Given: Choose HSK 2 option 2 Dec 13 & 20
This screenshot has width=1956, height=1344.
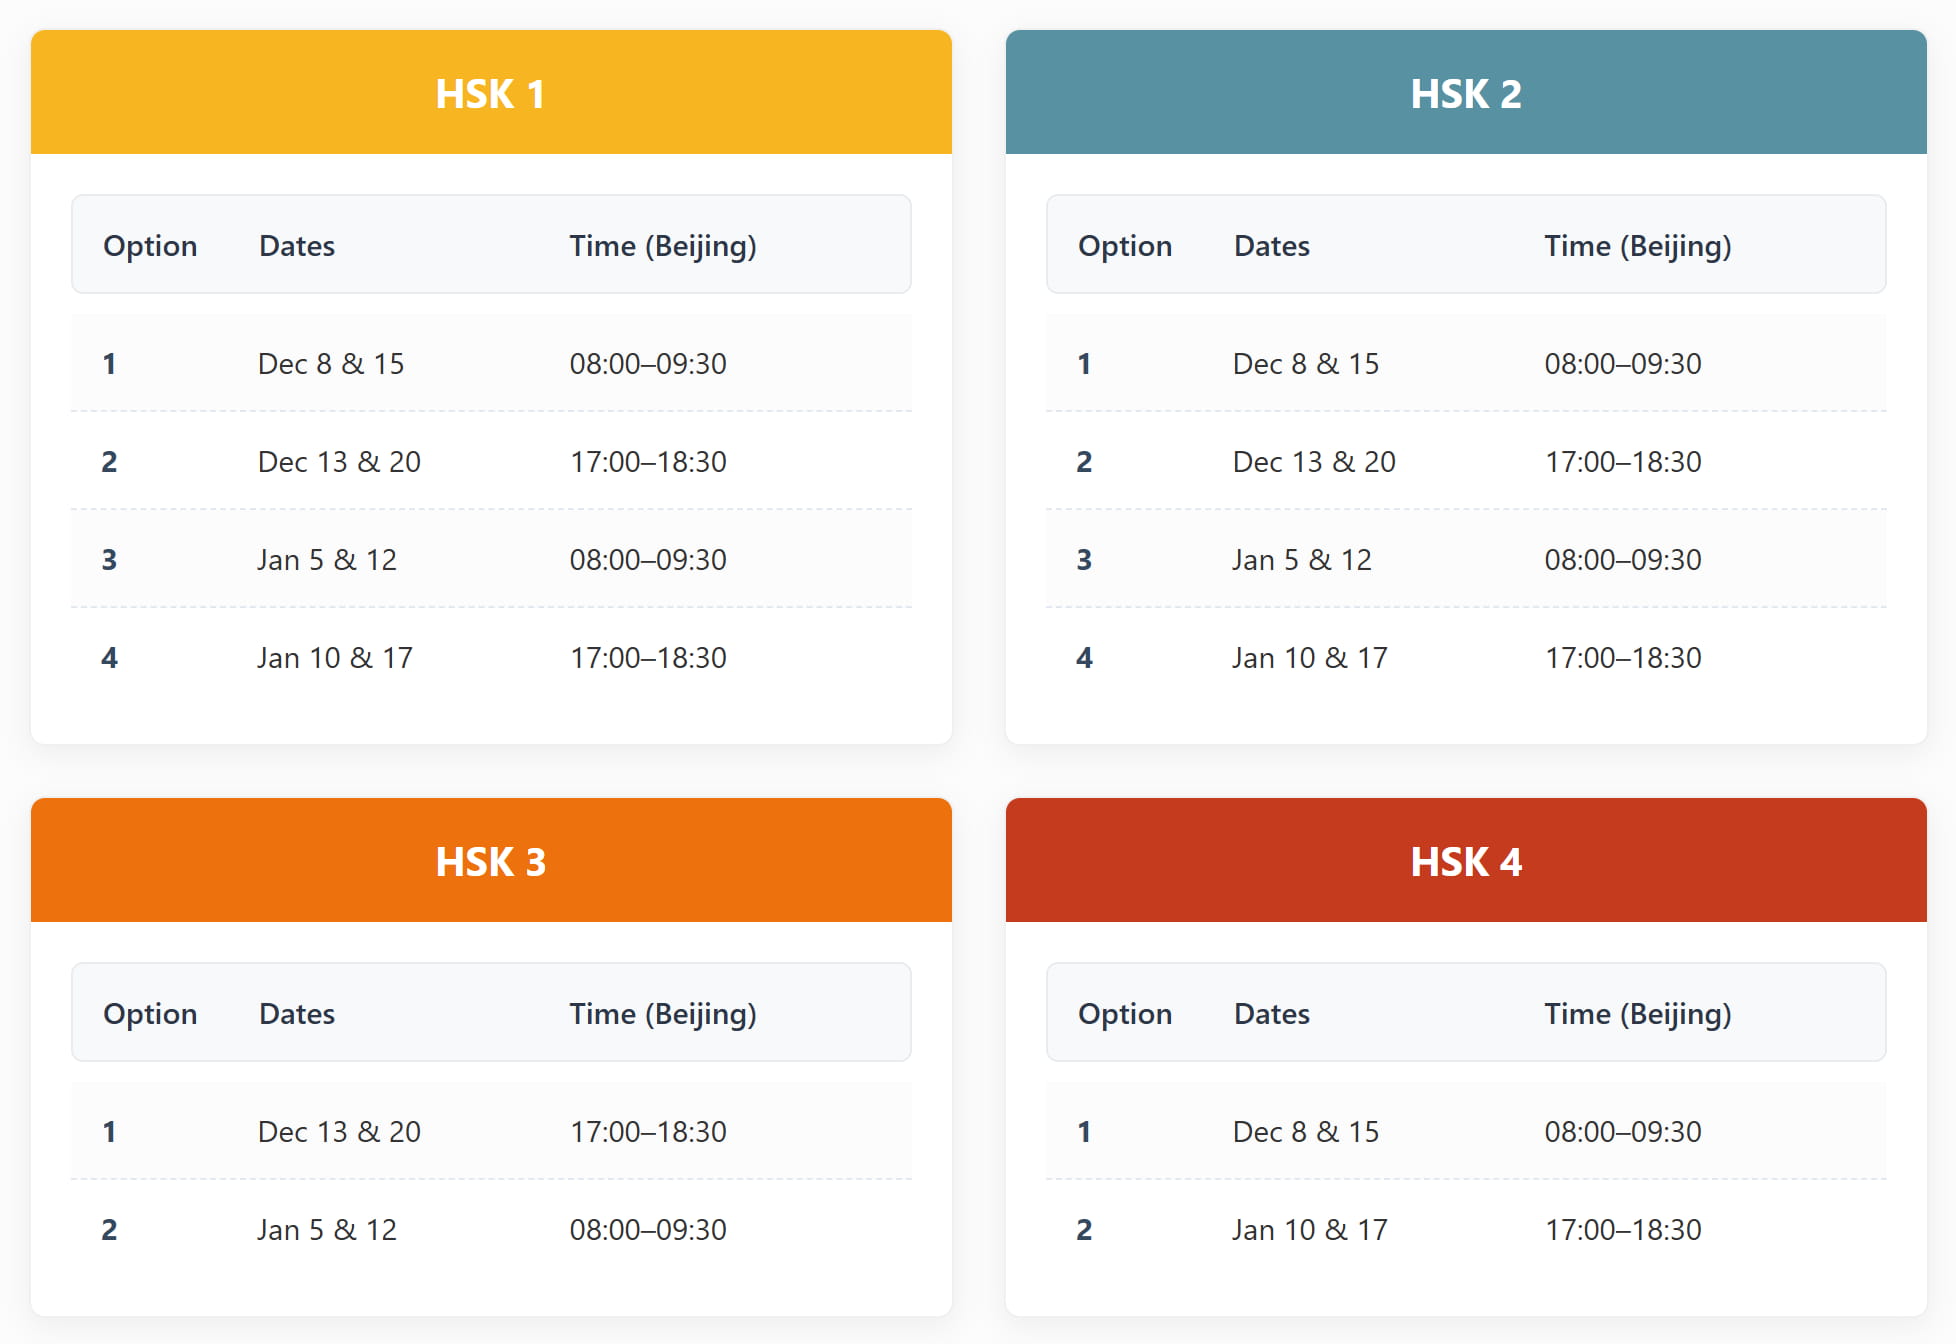Looking at the screenshot, I should pos(1314,461).
